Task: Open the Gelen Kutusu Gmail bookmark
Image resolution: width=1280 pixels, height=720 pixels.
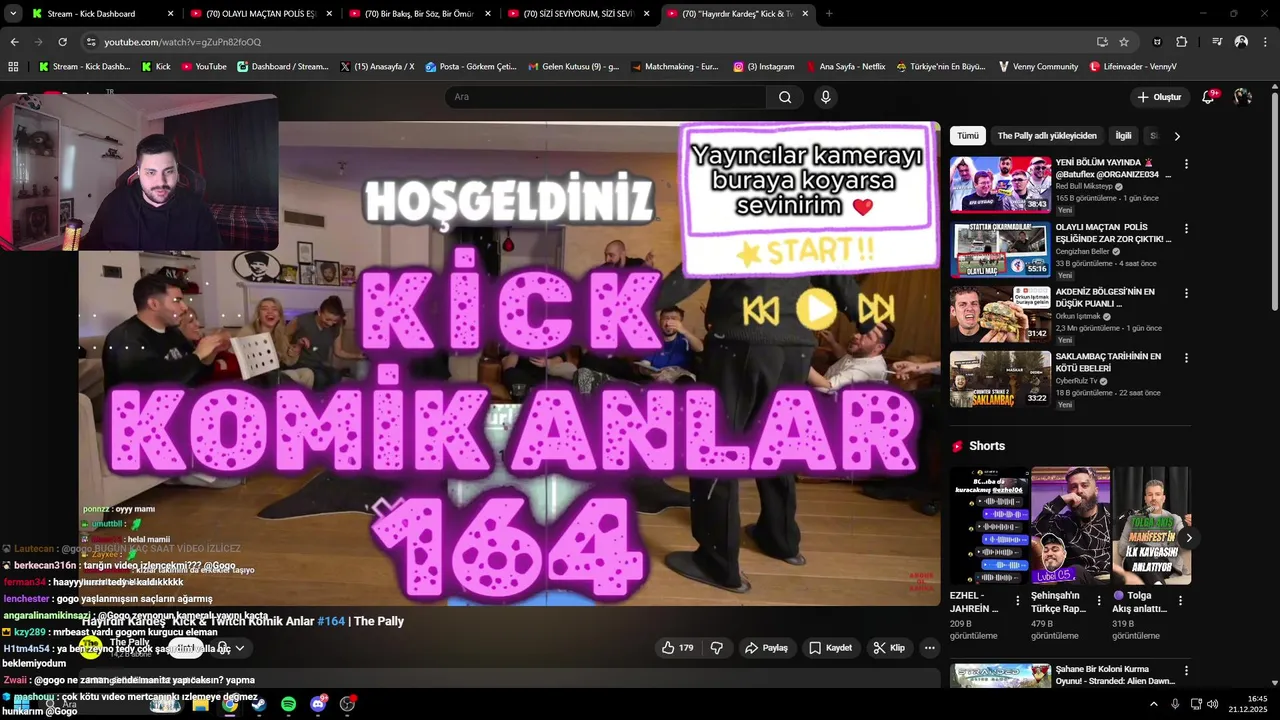Action: (x=573, y=67)
